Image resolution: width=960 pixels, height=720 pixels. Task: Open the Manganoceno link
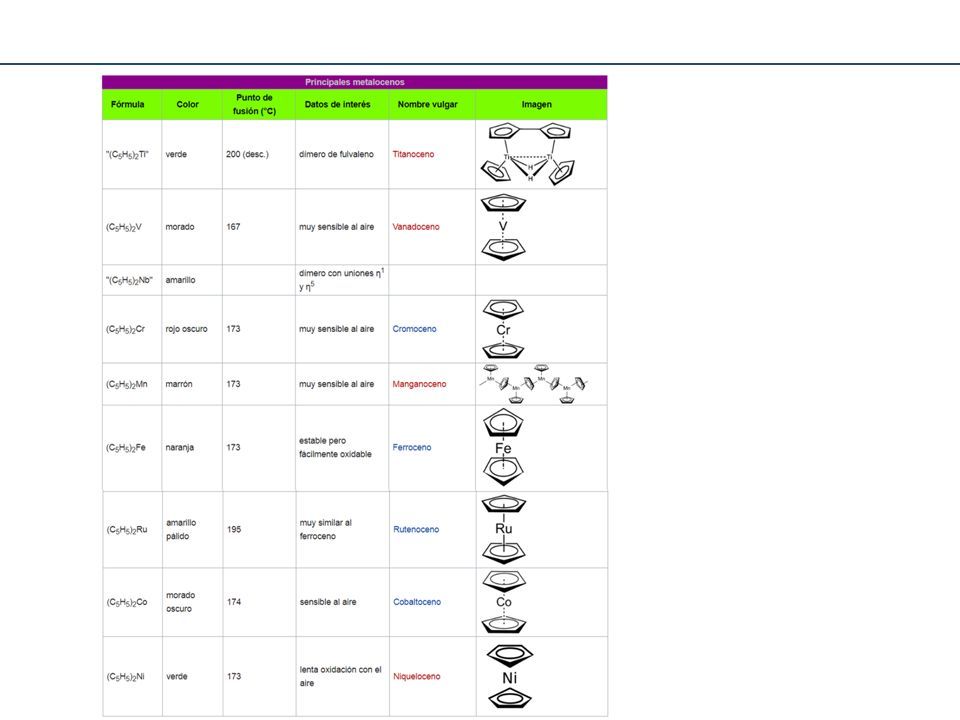tap(419, 384)
